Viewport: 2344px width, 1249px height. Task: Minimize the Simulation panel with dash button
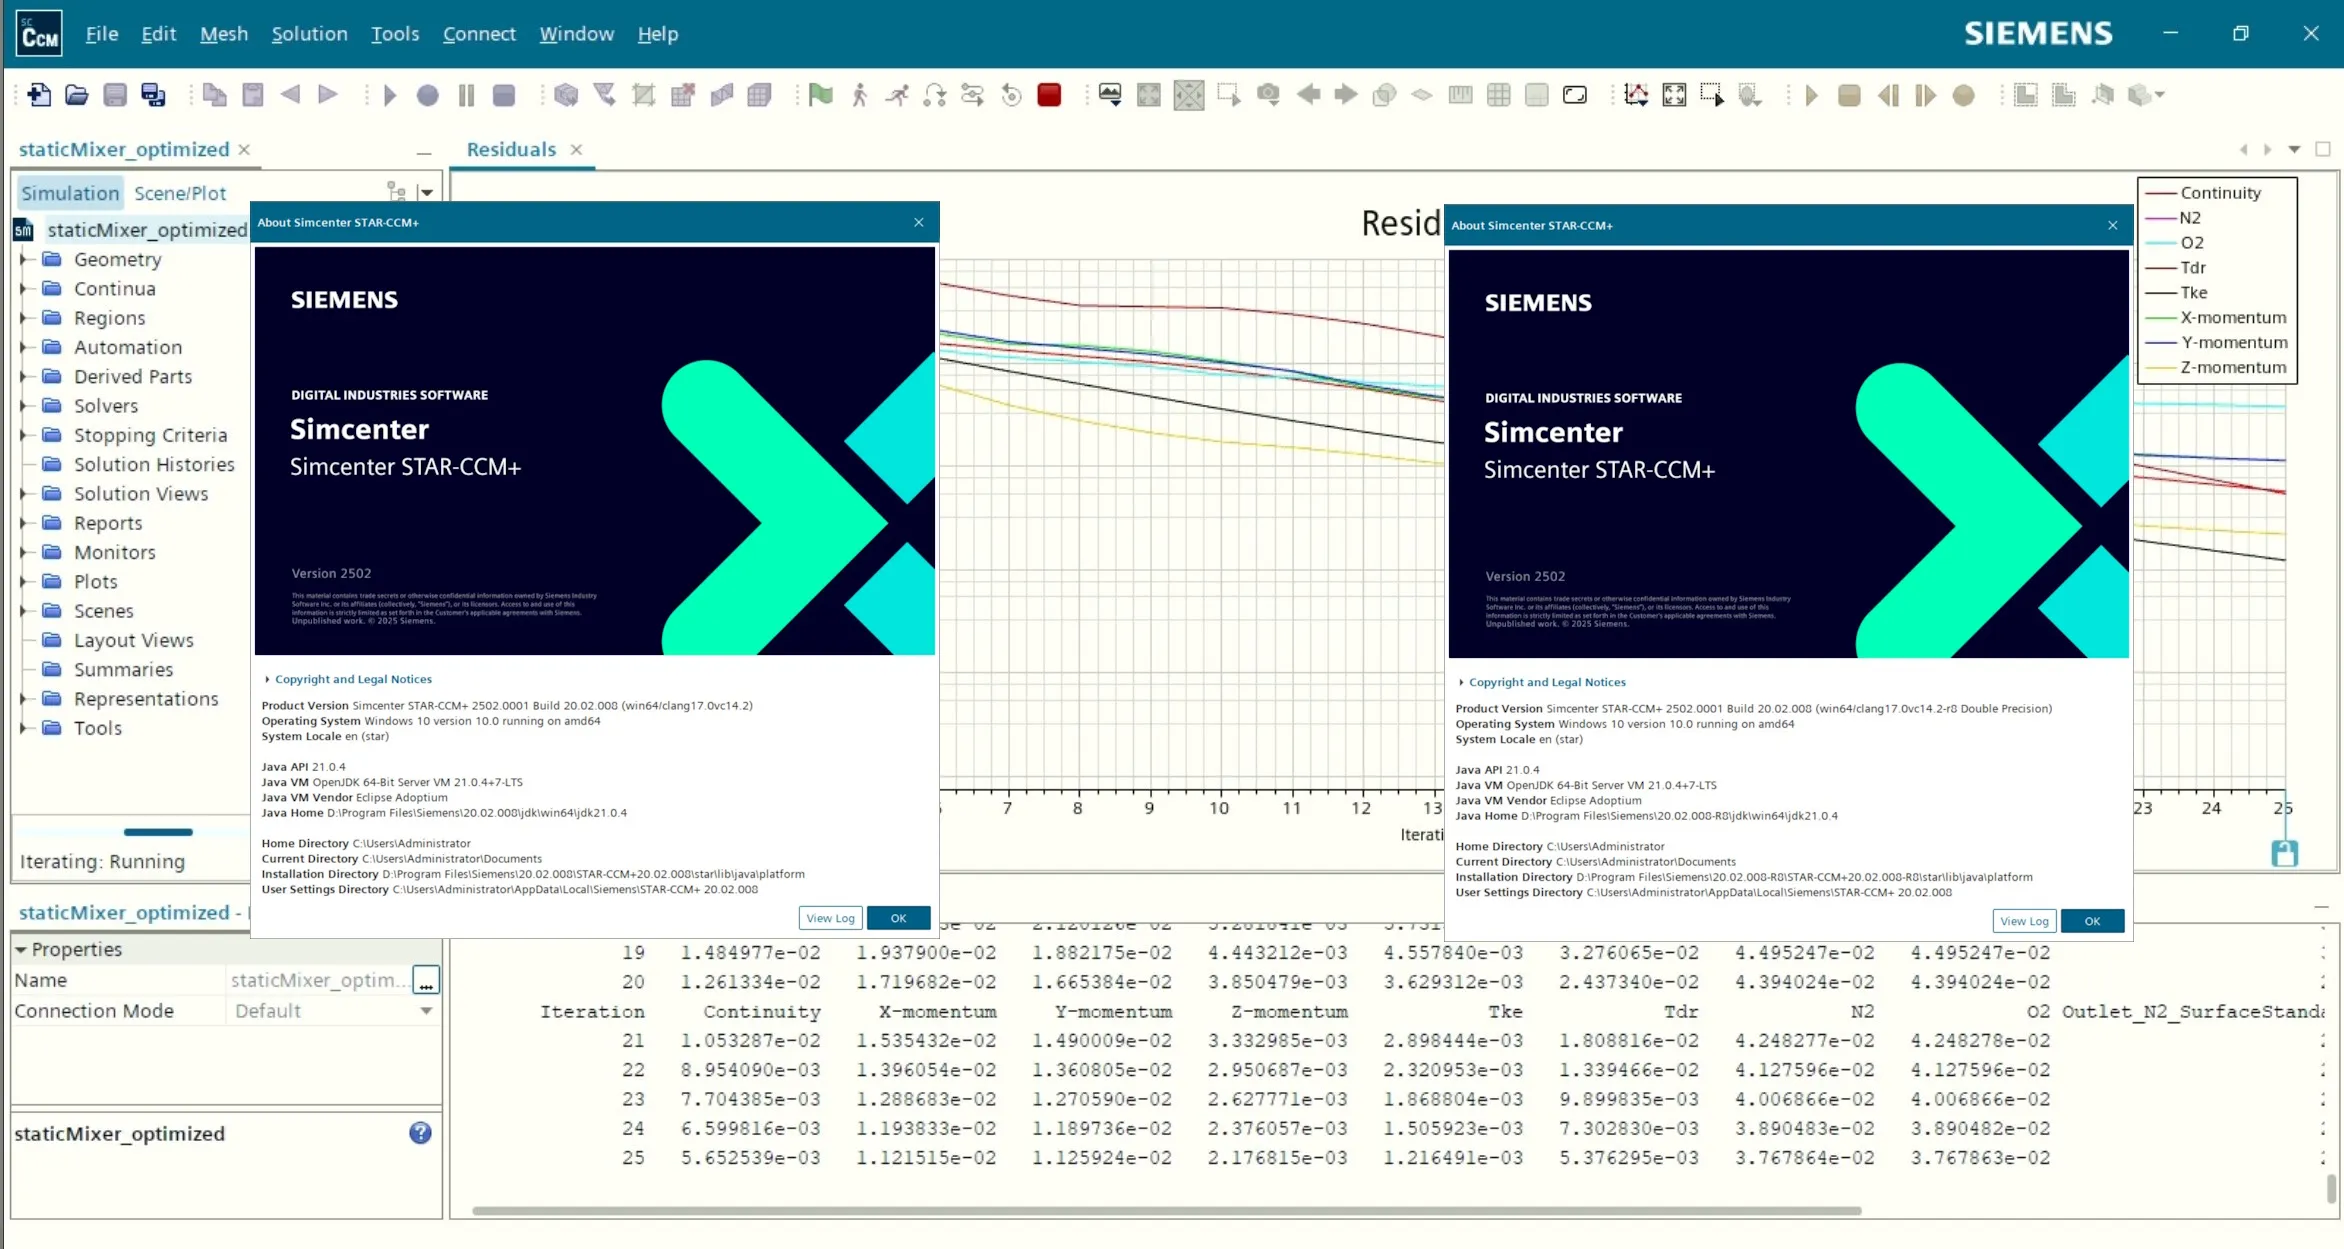424,153
